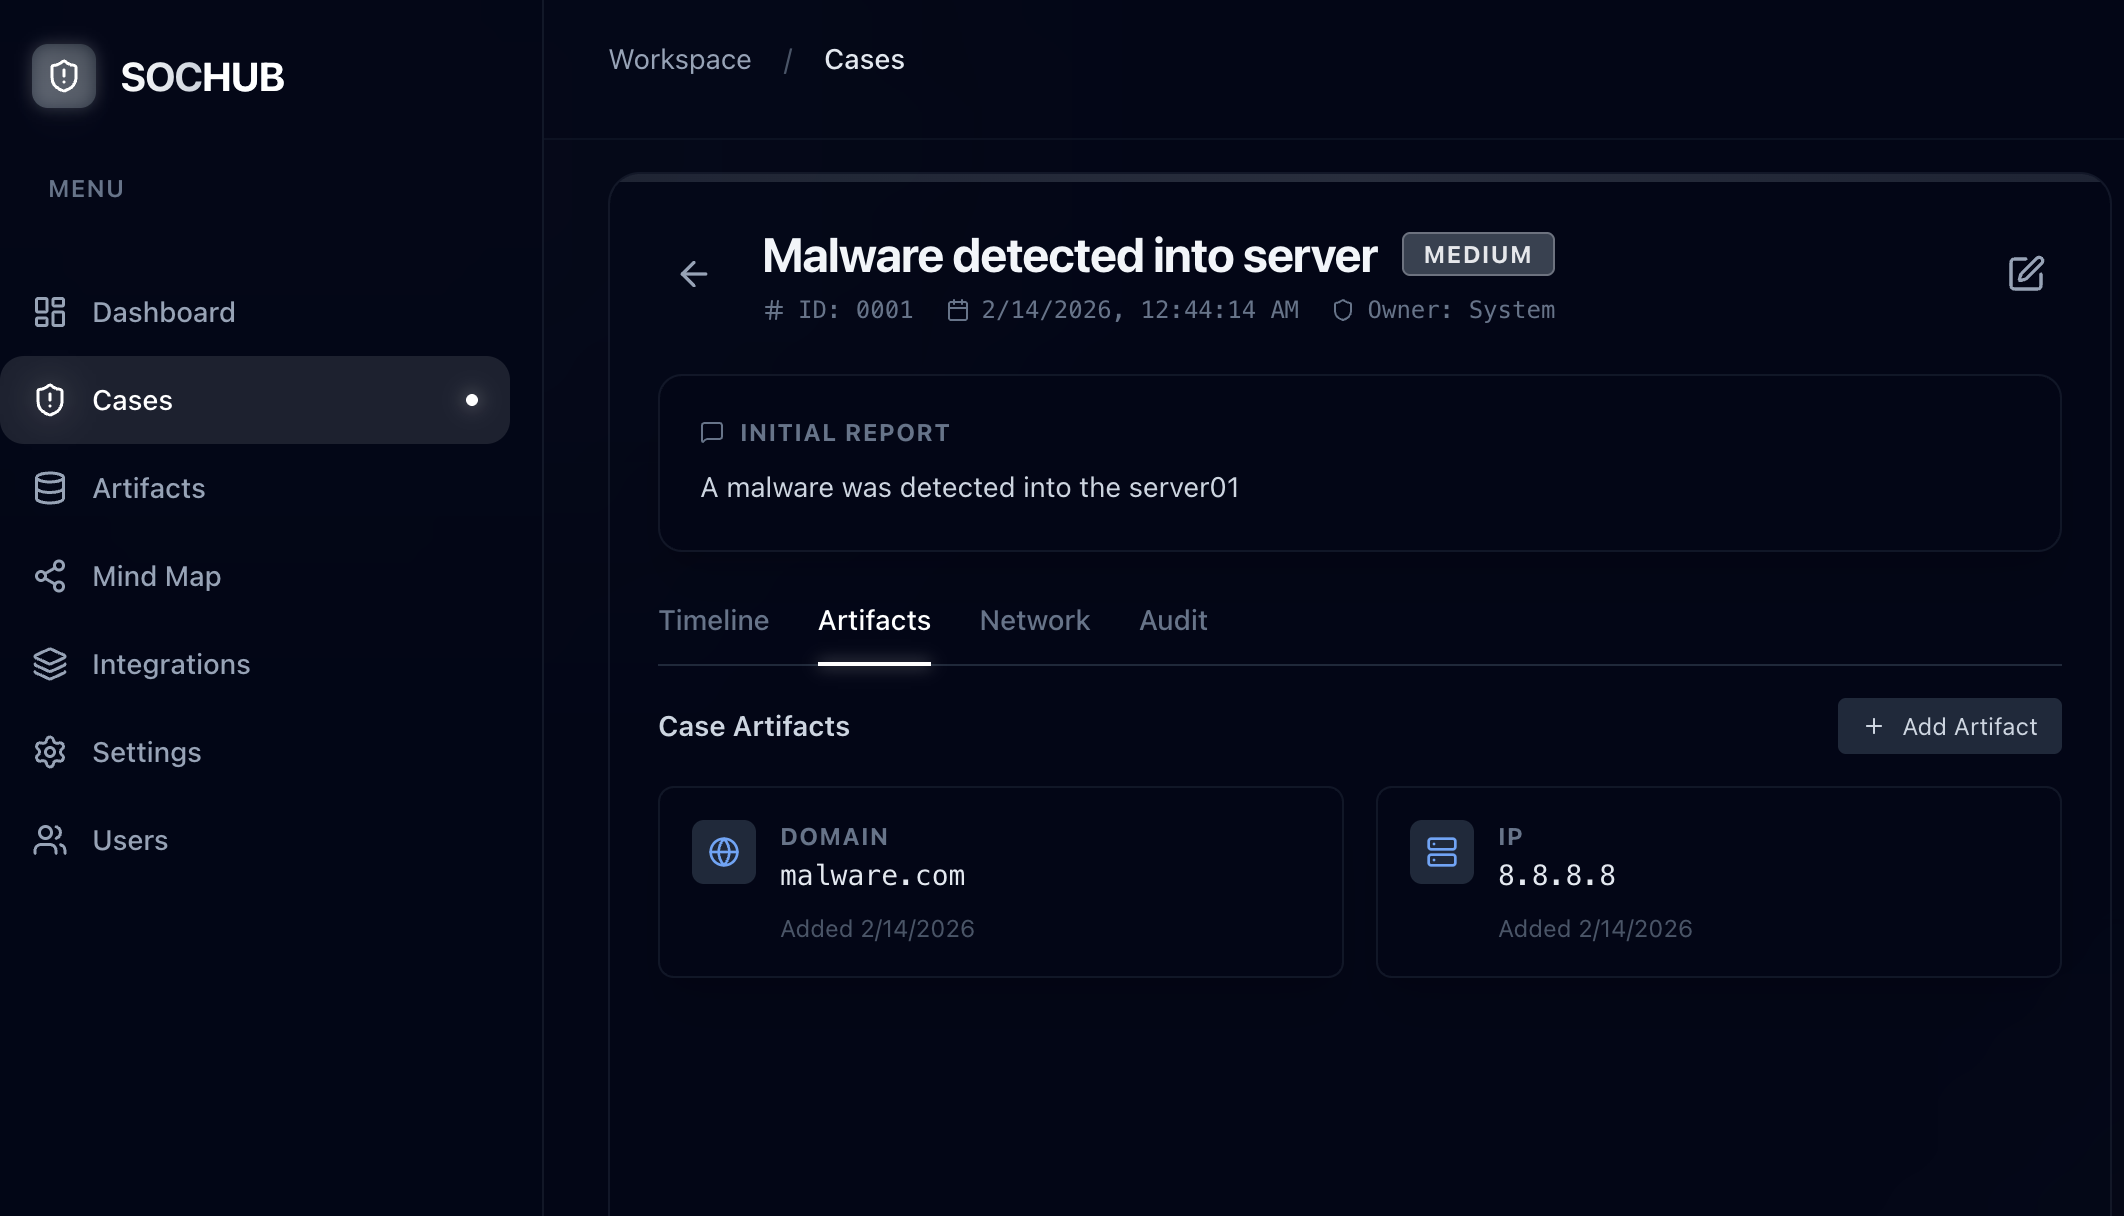
Task: Click the Artifacts database icon in sidebar
Action: (x=50, y=488)
